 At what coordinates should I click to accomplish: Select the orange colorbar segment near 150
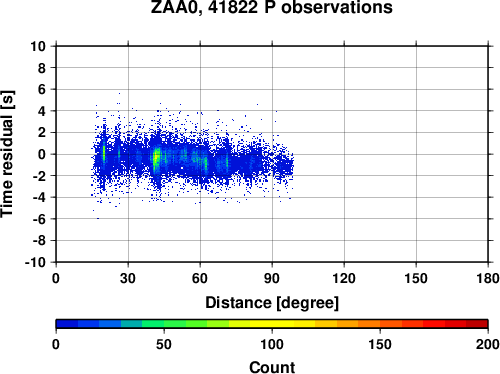click(x=380, y=324)
